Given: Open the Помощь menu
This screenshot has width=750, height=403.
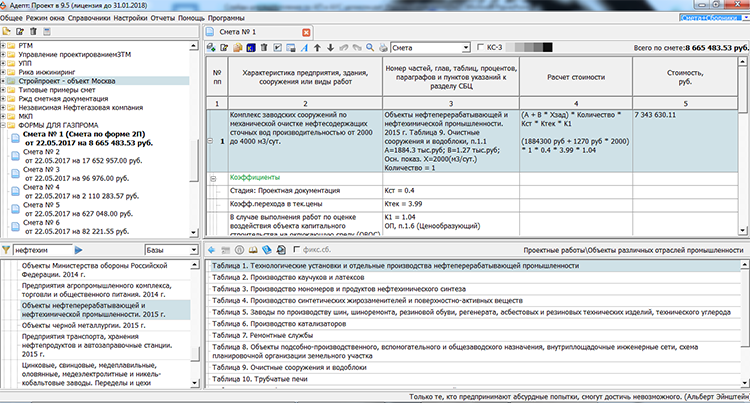Looking at the screenshot, I should tap(191, 18).
